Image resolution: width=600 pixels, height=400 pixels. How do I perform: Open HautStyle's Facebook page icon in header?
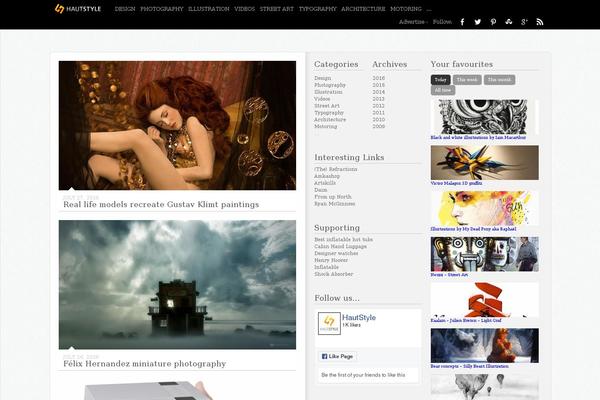[462, 22]
